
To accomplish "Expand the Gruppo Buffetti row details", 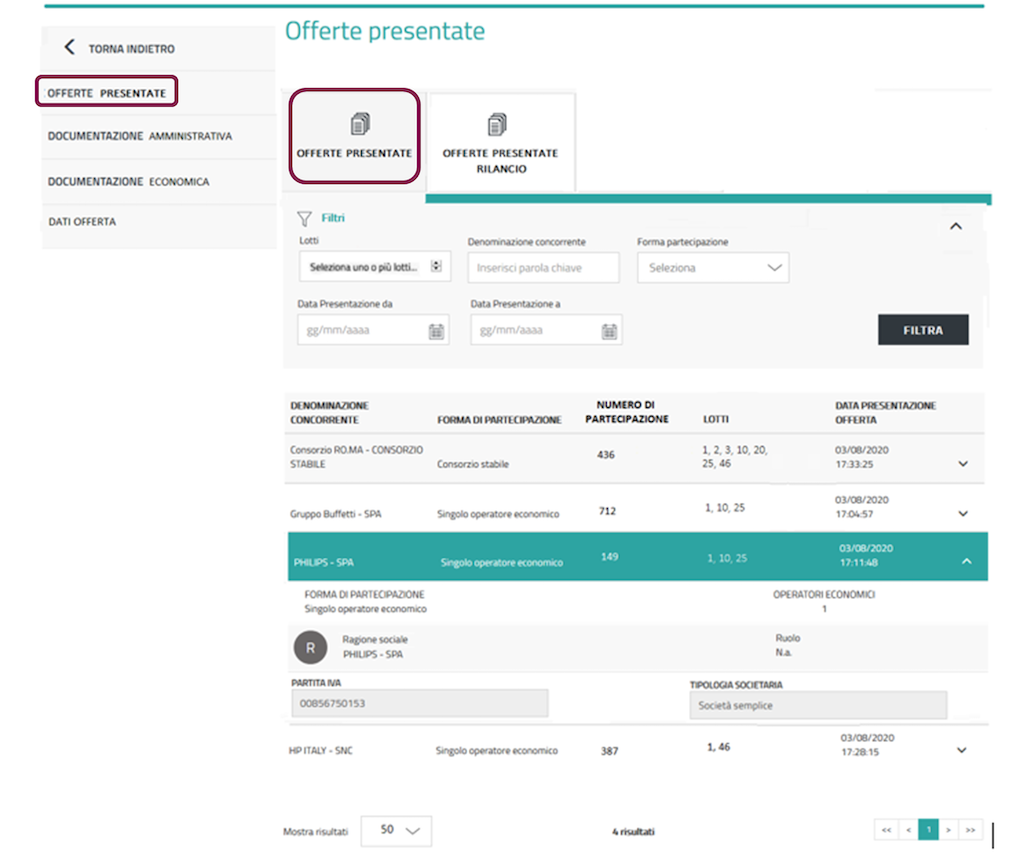I will 963,514.
